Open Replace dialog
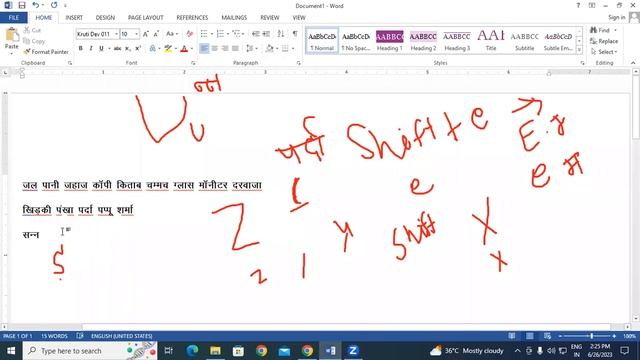Image resolution: width=640 pixels, height=360 pixels. pos(604,41)
